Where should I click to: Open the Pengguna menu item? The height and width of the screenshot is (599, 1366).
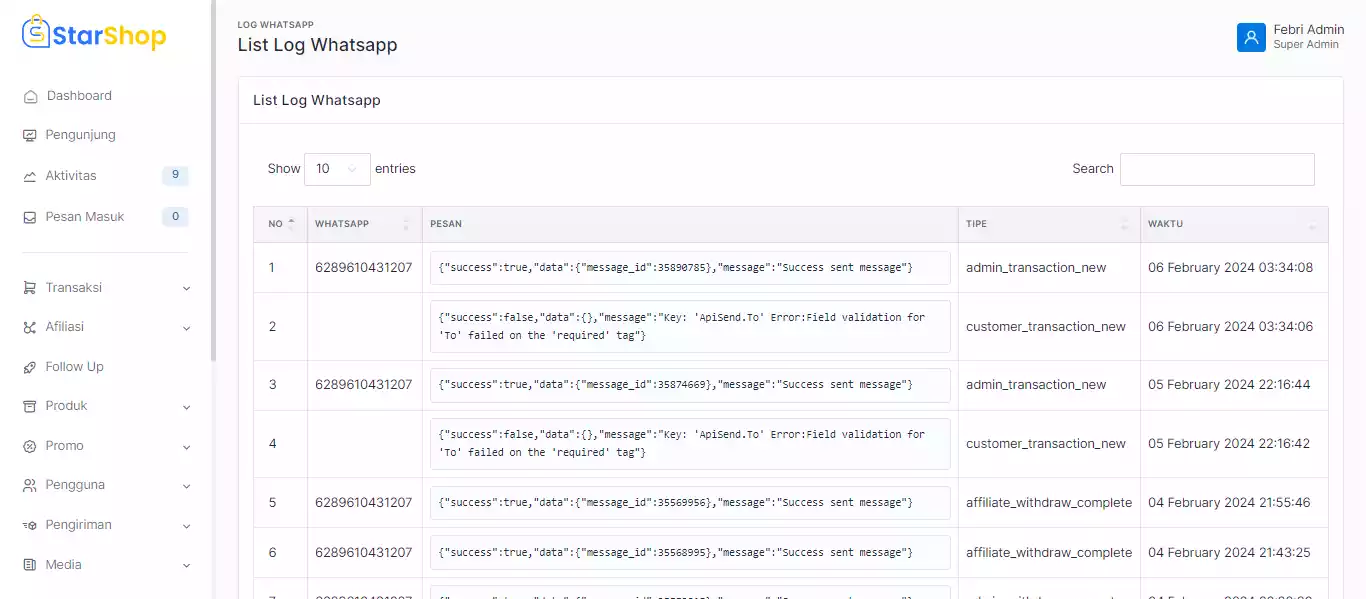click(75, 485)
